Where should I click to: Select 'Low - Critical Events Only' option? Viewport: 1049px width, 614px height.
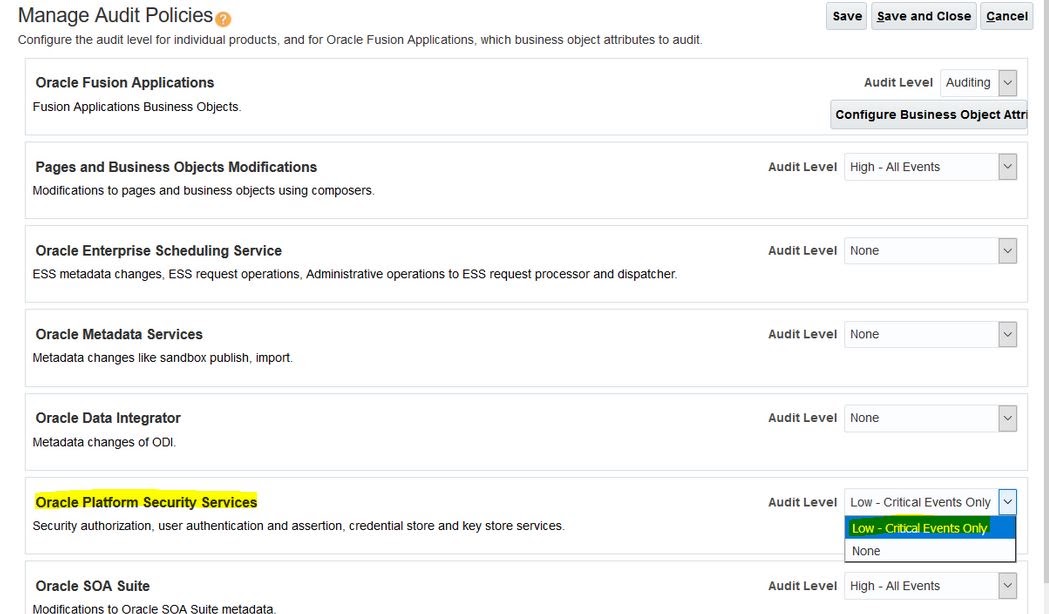pos(920,527)
